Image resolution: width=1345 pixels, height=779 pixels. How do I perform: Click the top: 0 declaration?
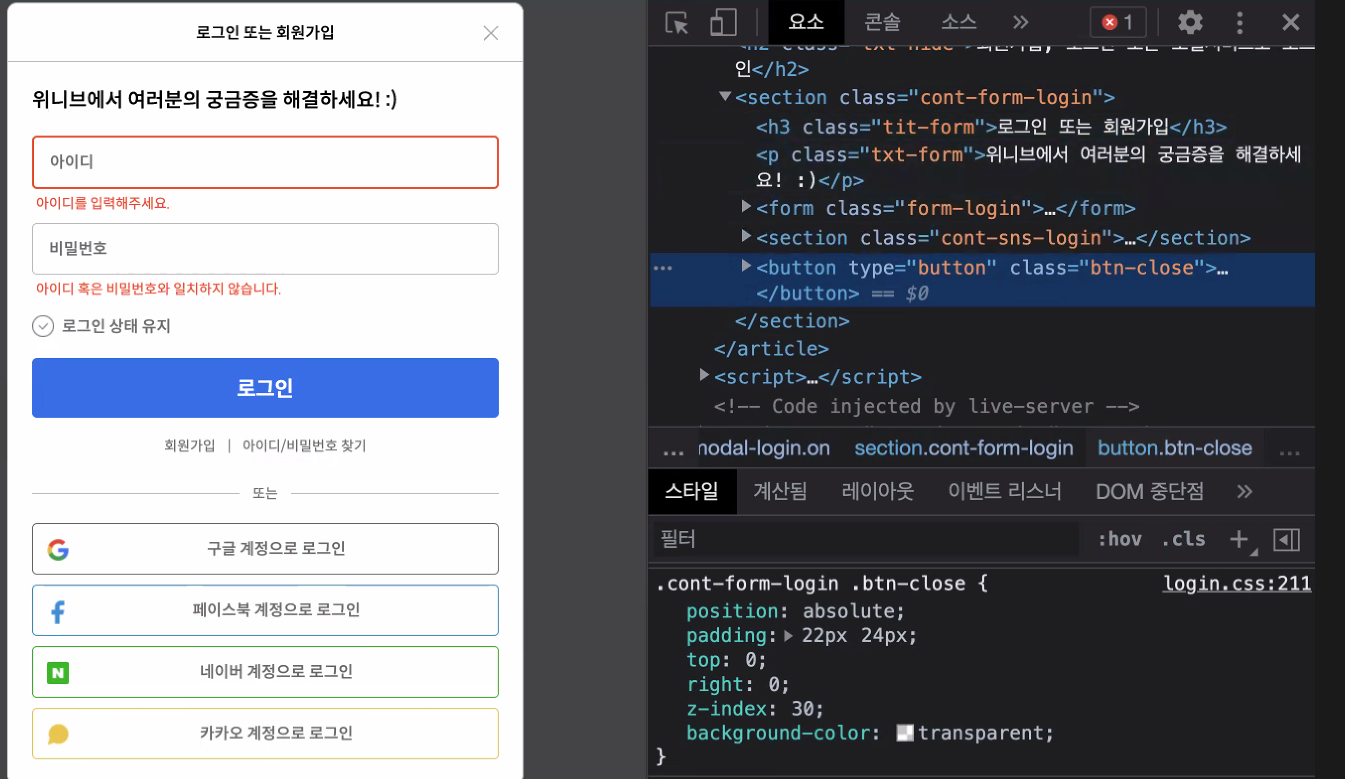coord(726,660)
